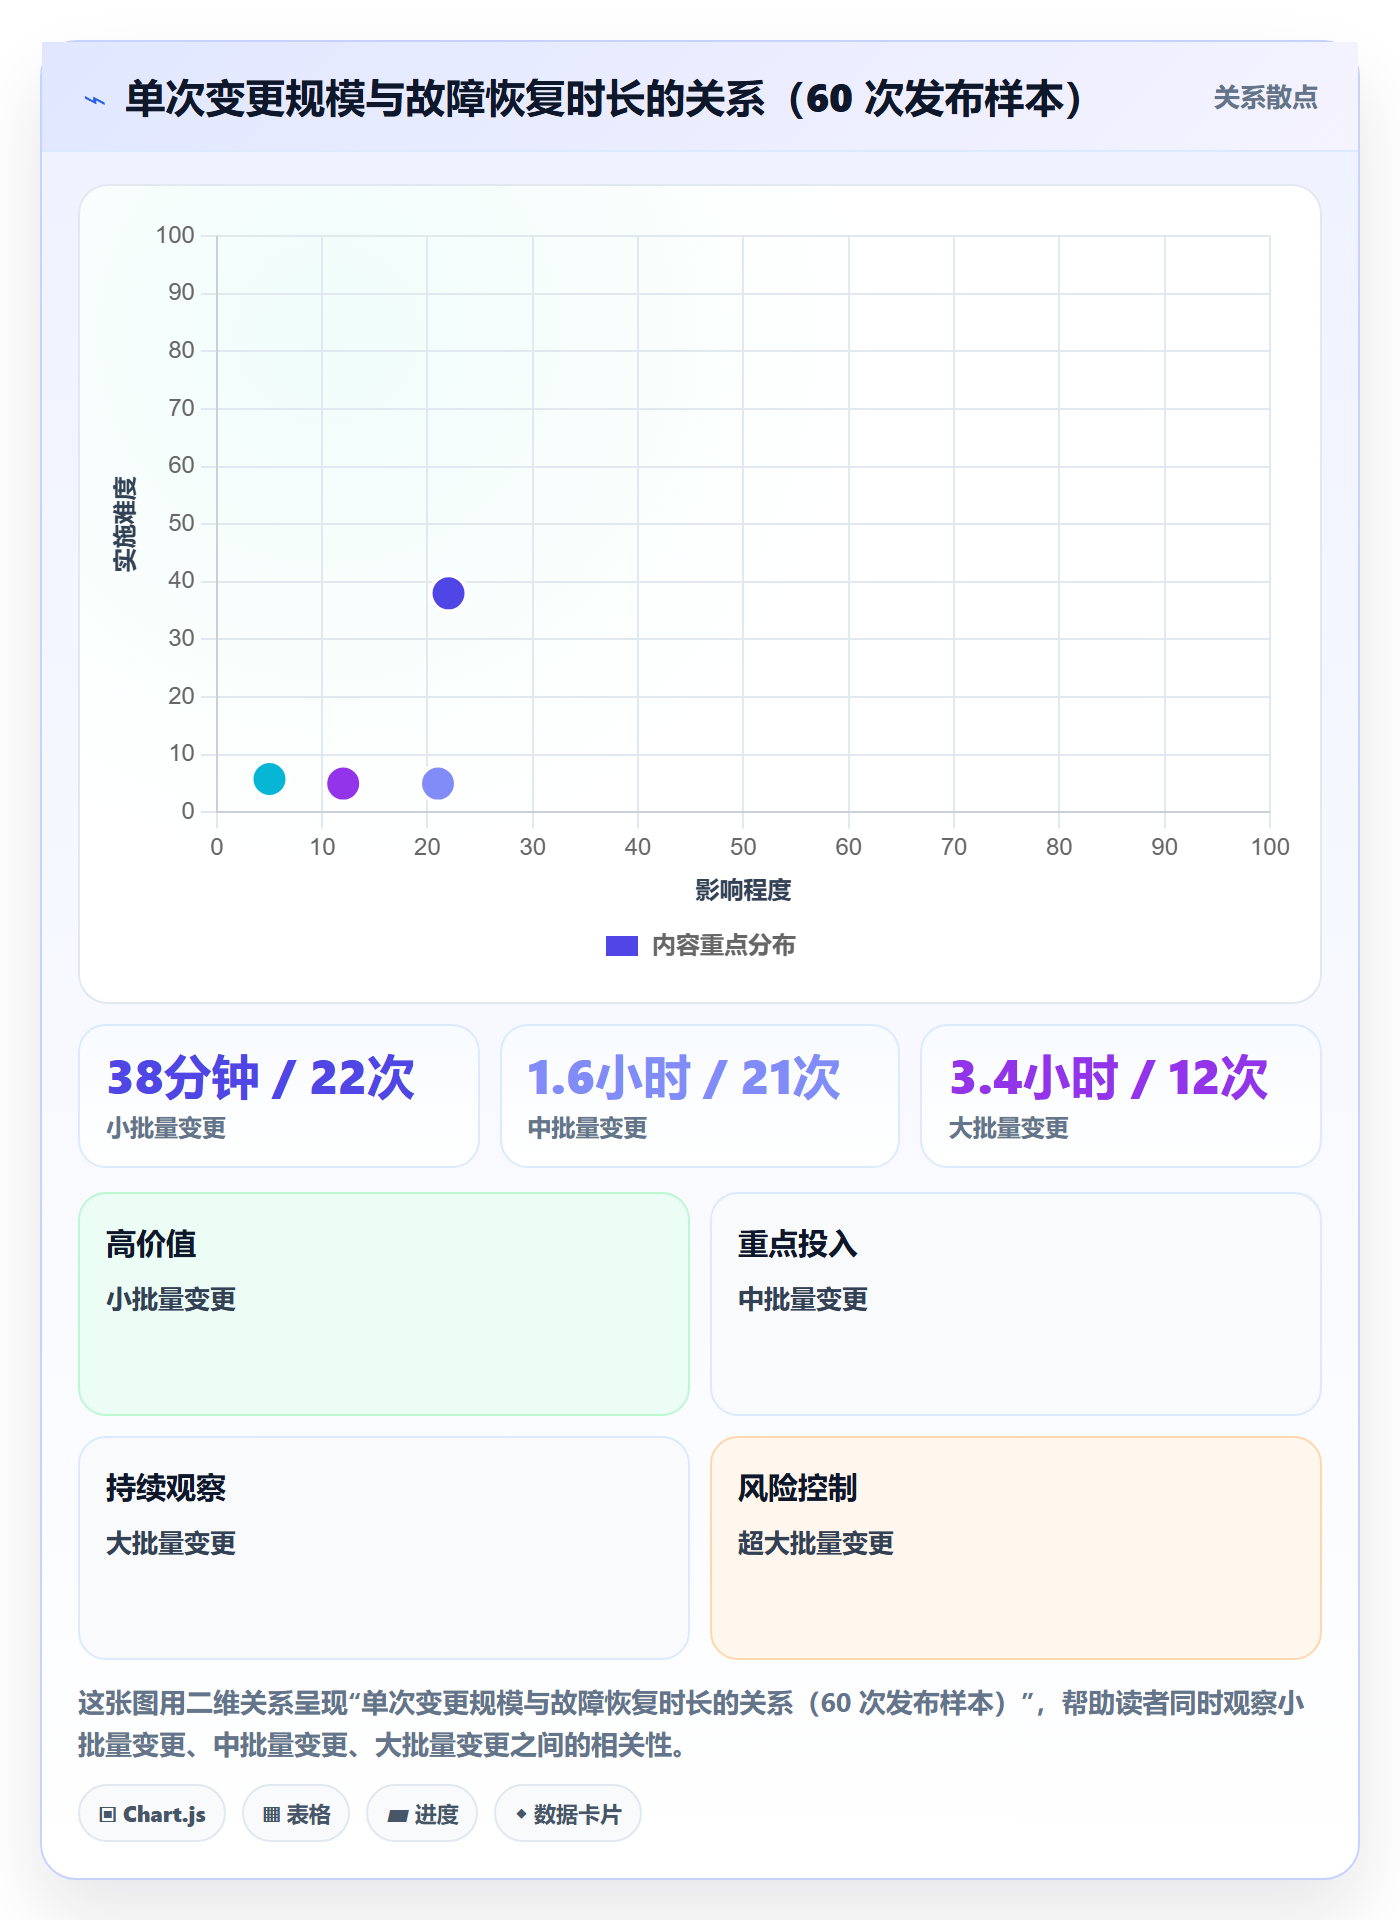Click the light periwinkle scatter point
This screenshot has height=1920, width=1400.
click(x=438, y=783)
